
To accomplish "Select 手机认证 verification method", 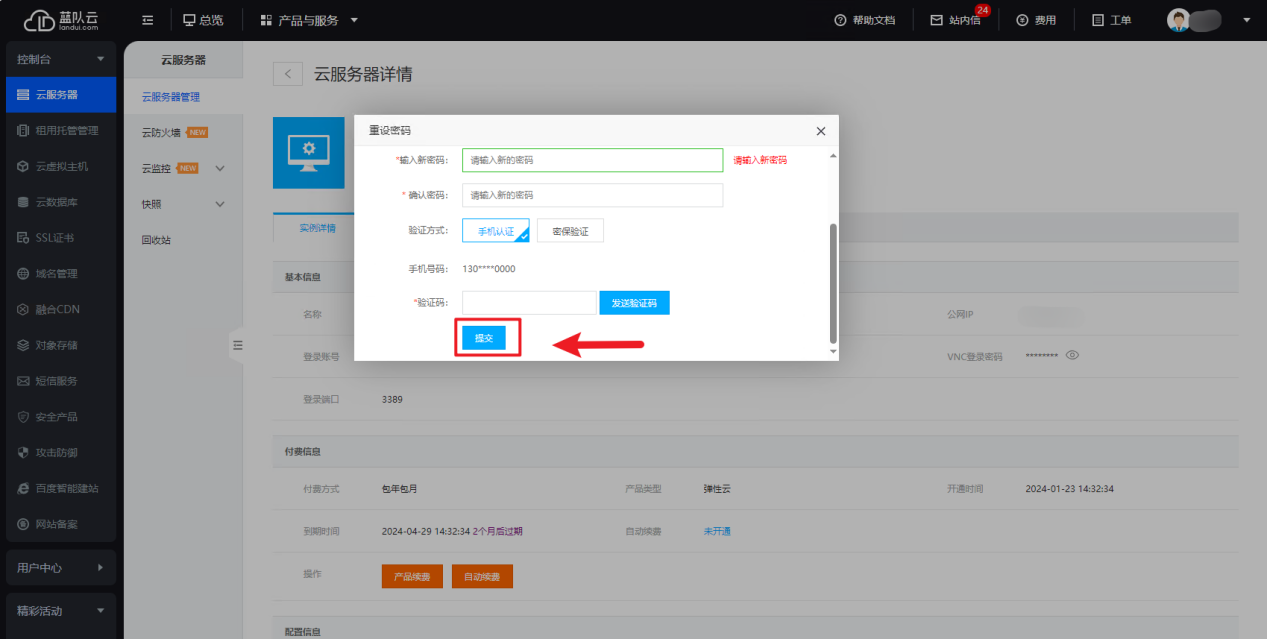I will 495,231.
